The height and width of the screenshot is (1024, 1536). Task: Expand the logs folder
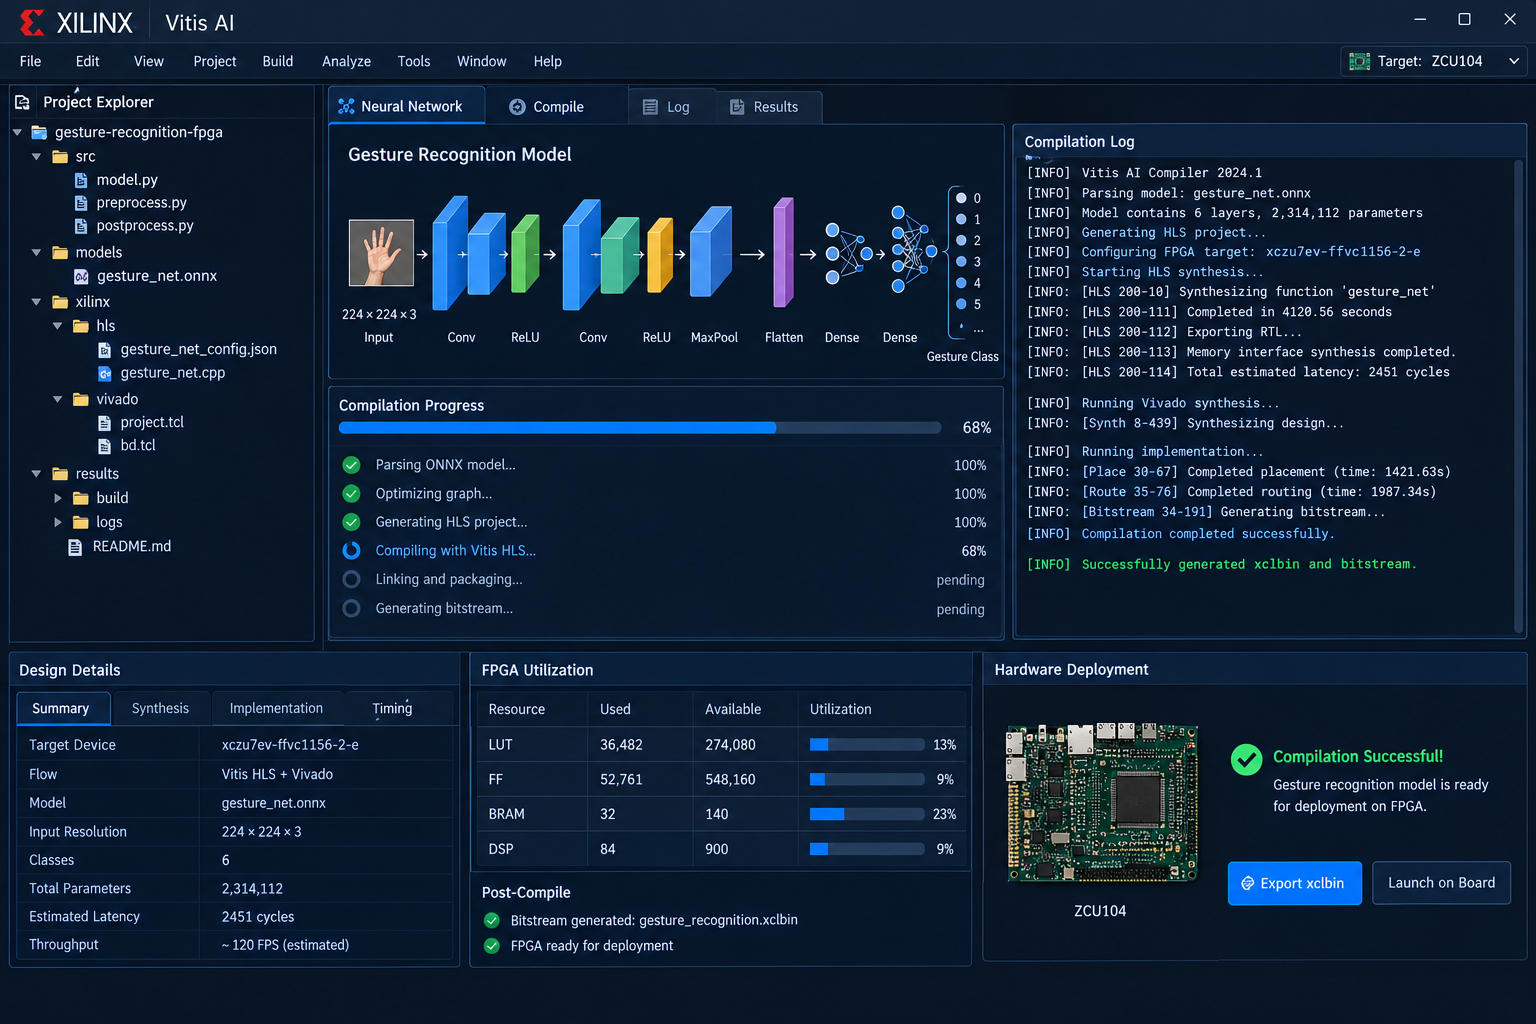point(58,522)
